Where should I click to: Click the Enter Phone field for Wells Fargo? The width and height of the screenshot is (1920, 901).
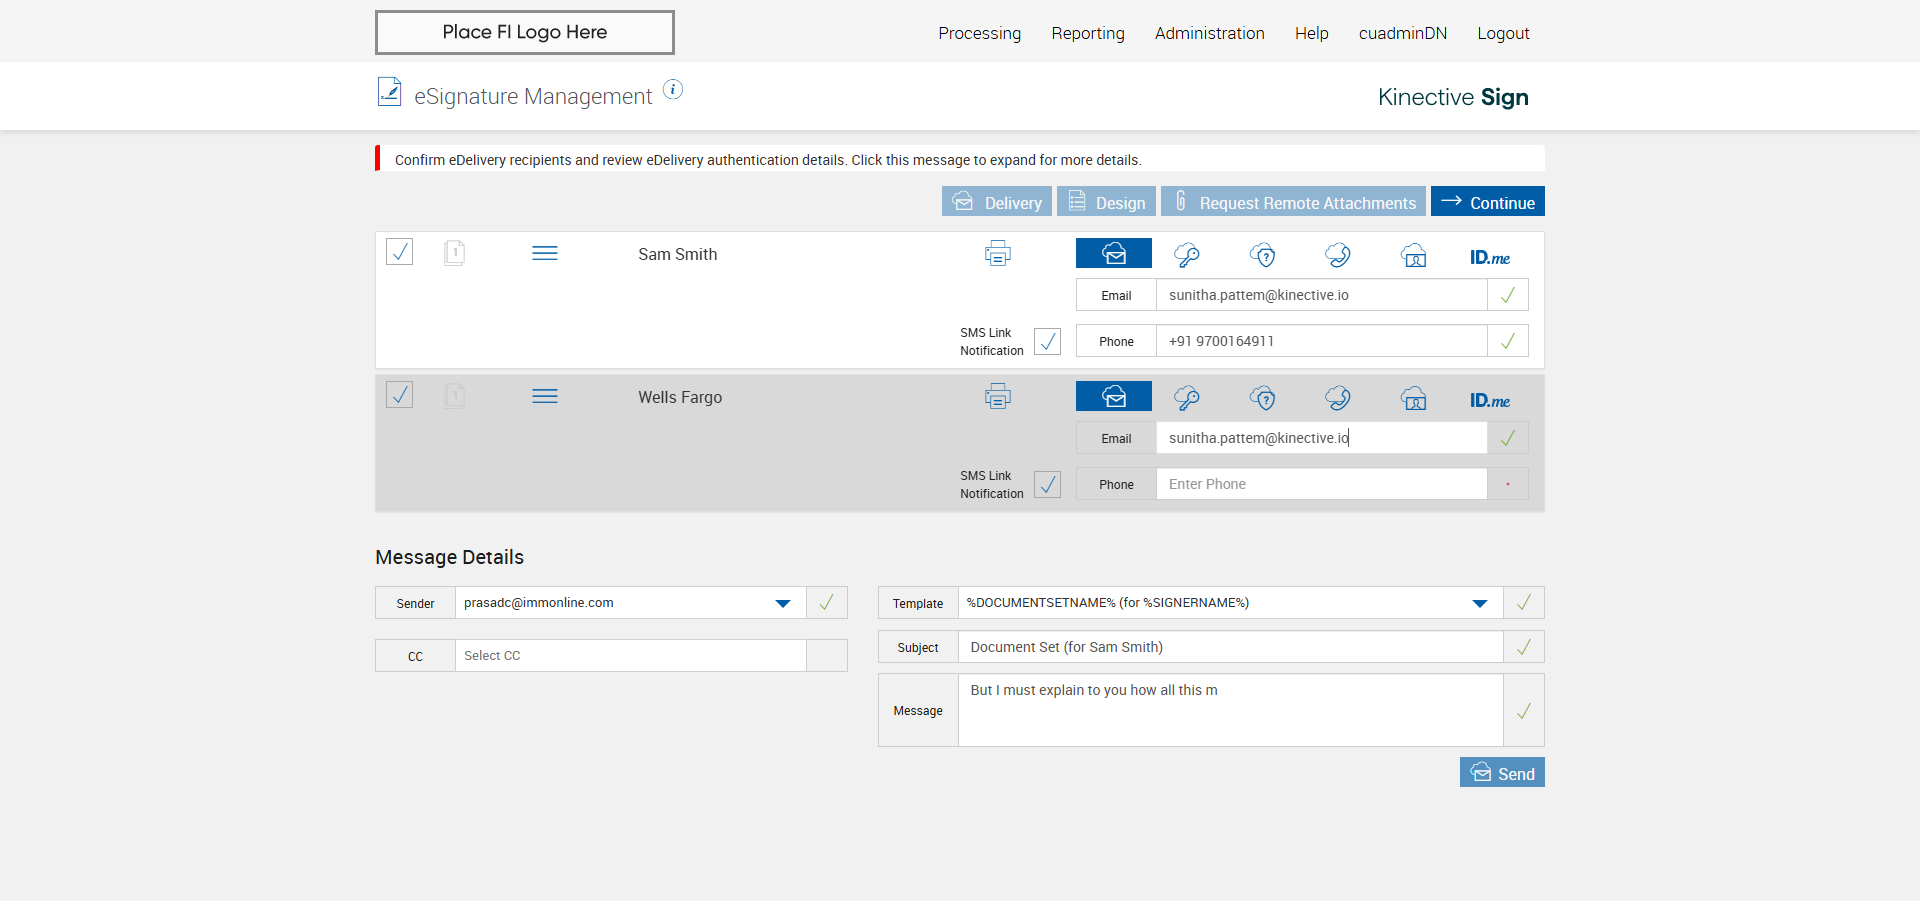1320,484
